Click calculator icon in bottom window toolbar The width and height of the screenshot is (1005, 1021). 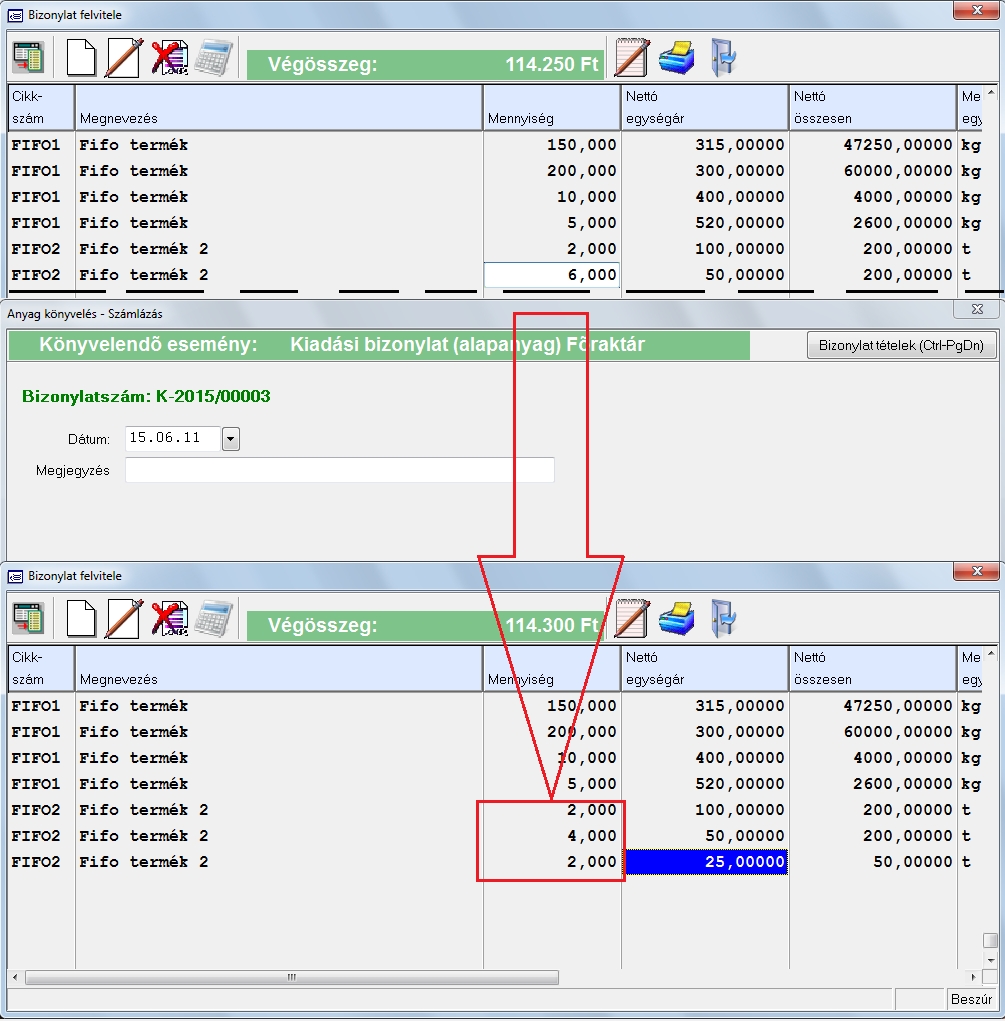tap(213, 619)
